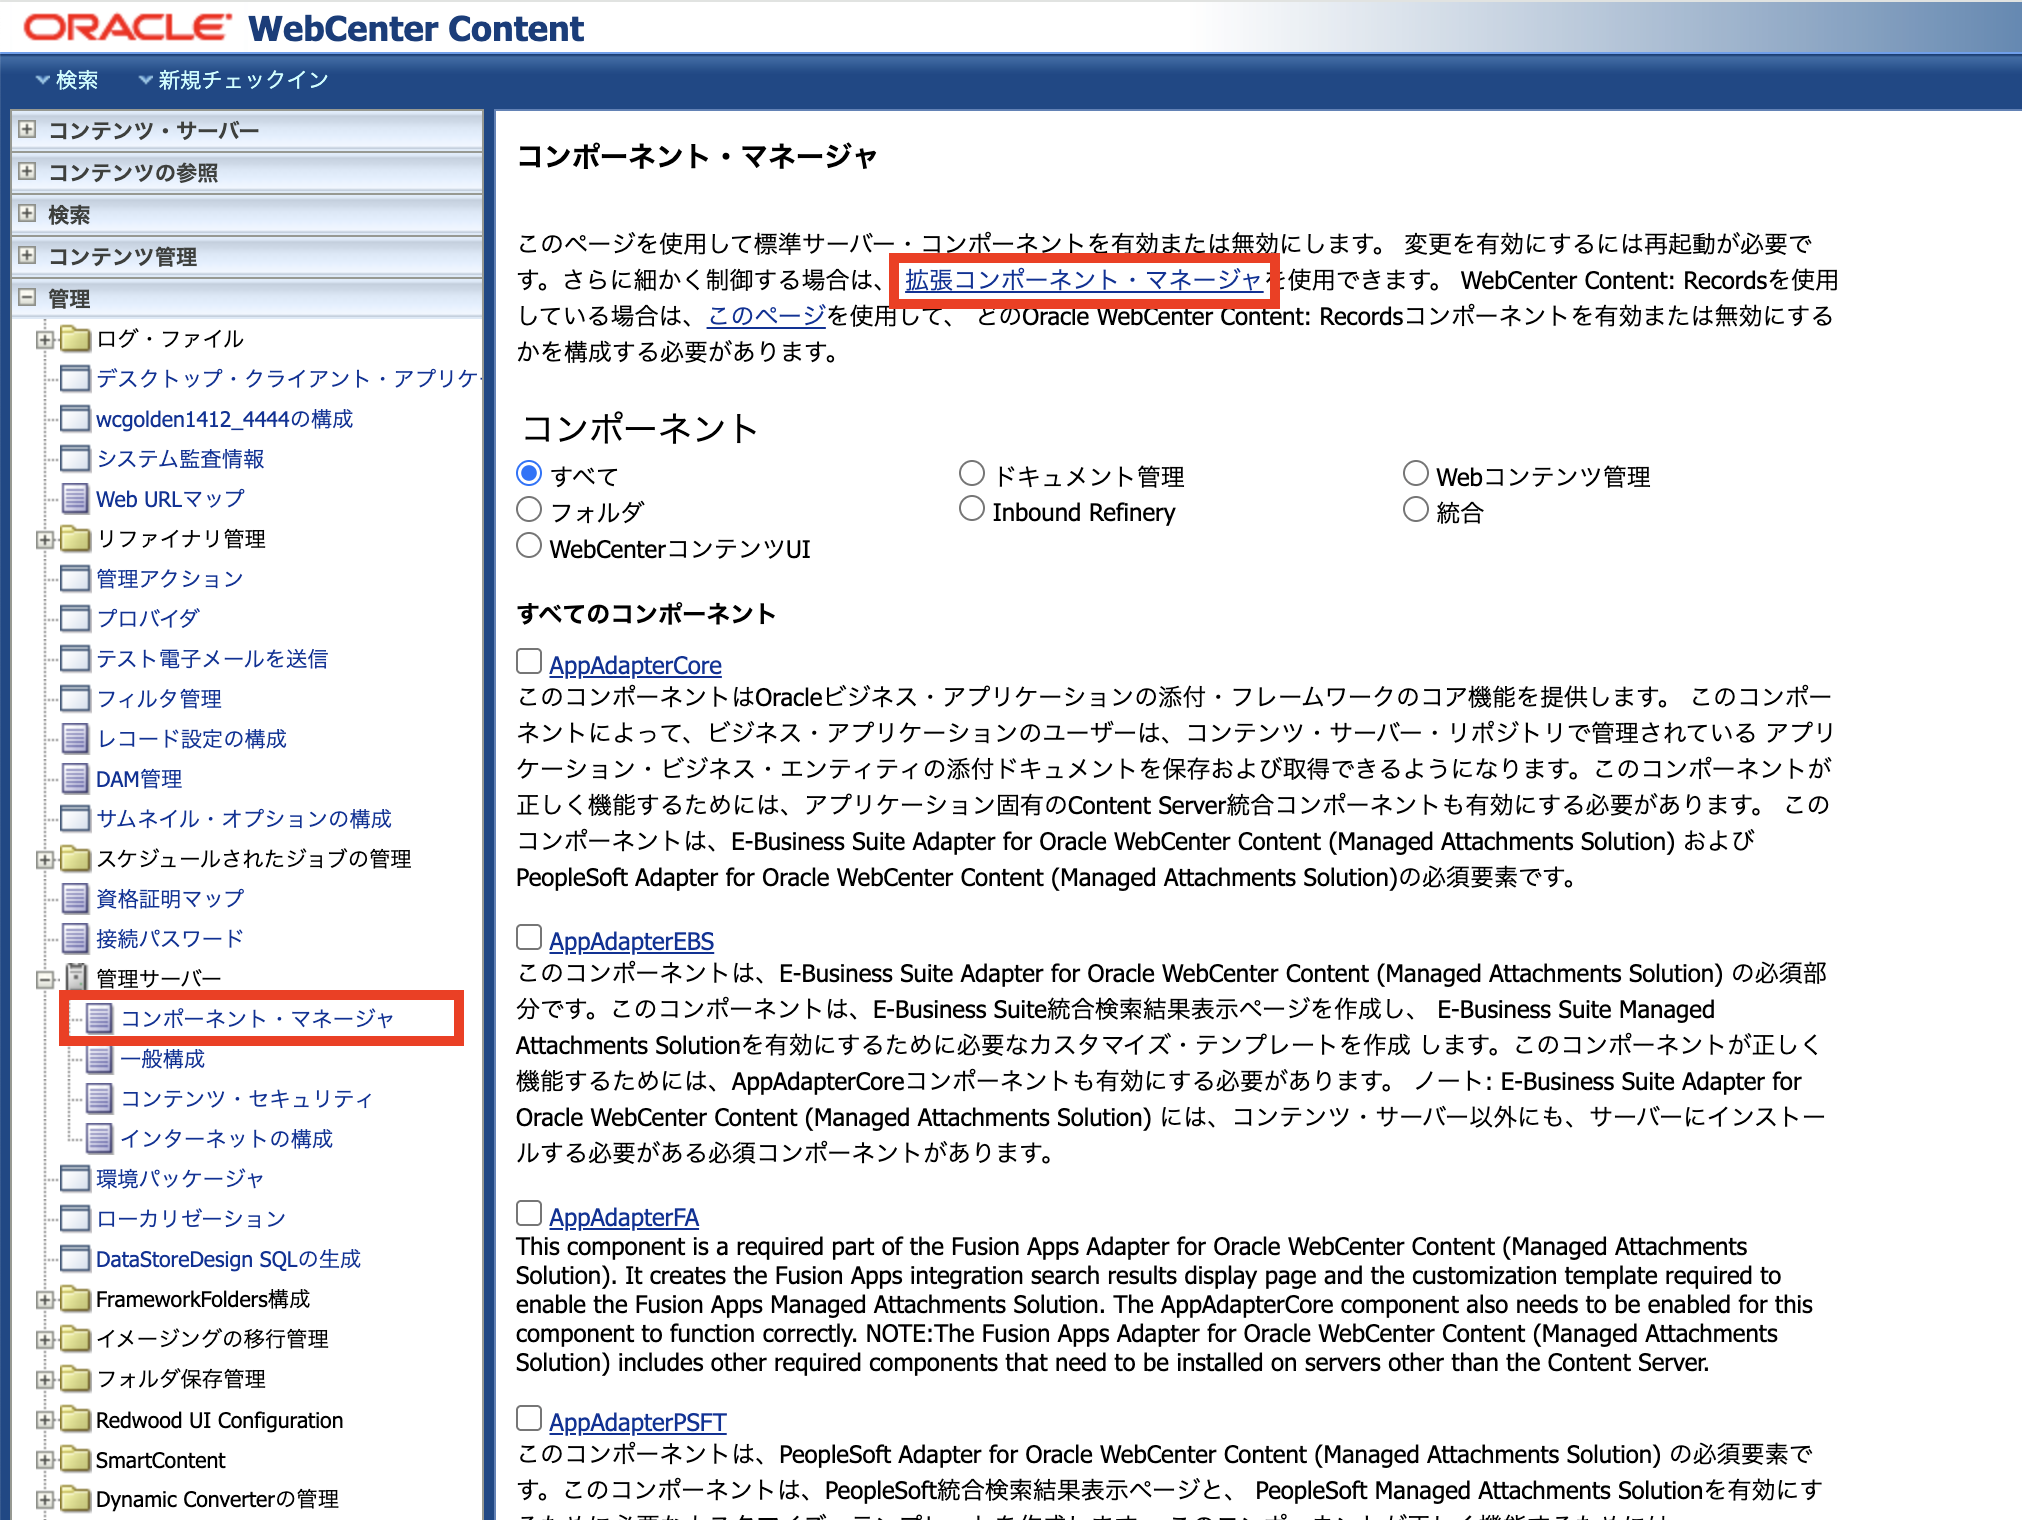Open the 拡張コンポーネント・マネージャ link

coord(1083,280)
